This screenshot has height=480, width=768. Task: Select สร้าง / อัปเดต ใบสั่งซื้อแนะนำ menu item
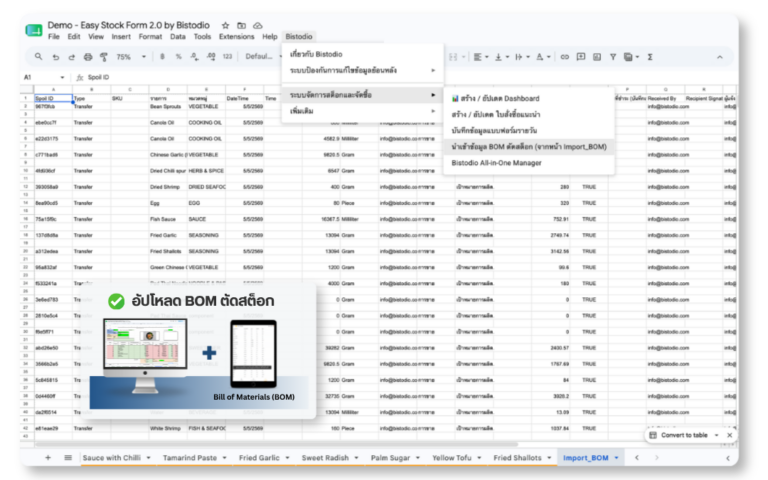coord(529,115)
